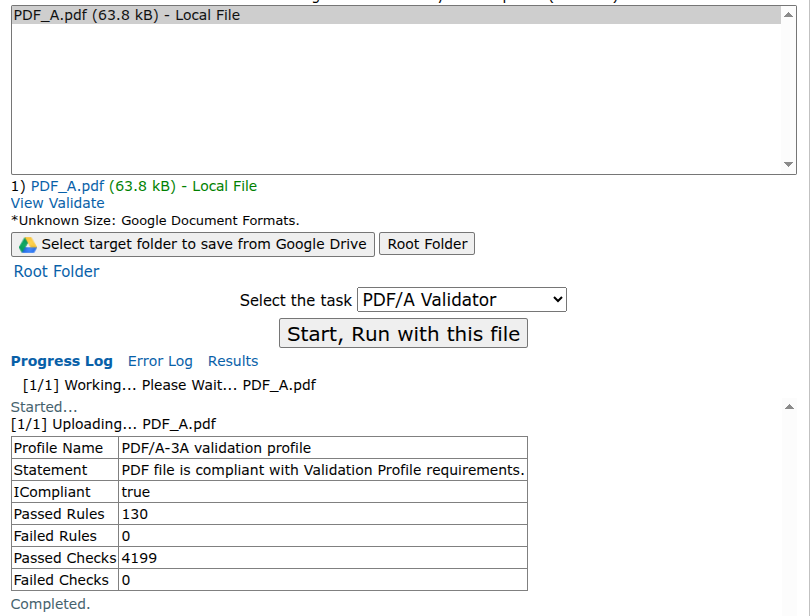Viewport: 810px width, 616px height.
Task: Click the Validate link
Action: coord(76,203)
